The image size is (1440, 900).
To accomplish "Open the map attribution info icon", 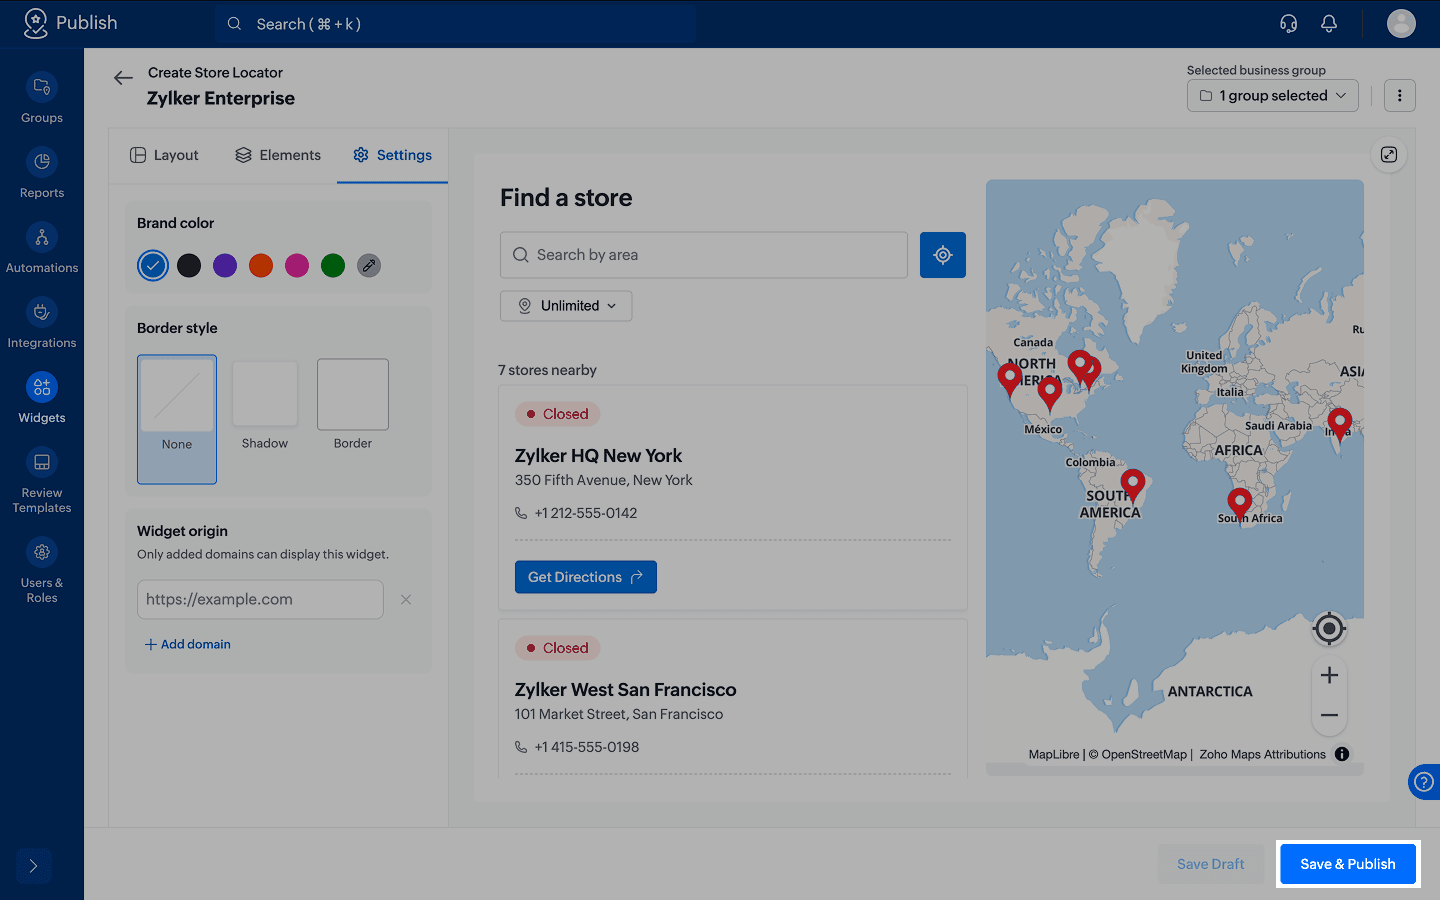I will click(1342, 754).
